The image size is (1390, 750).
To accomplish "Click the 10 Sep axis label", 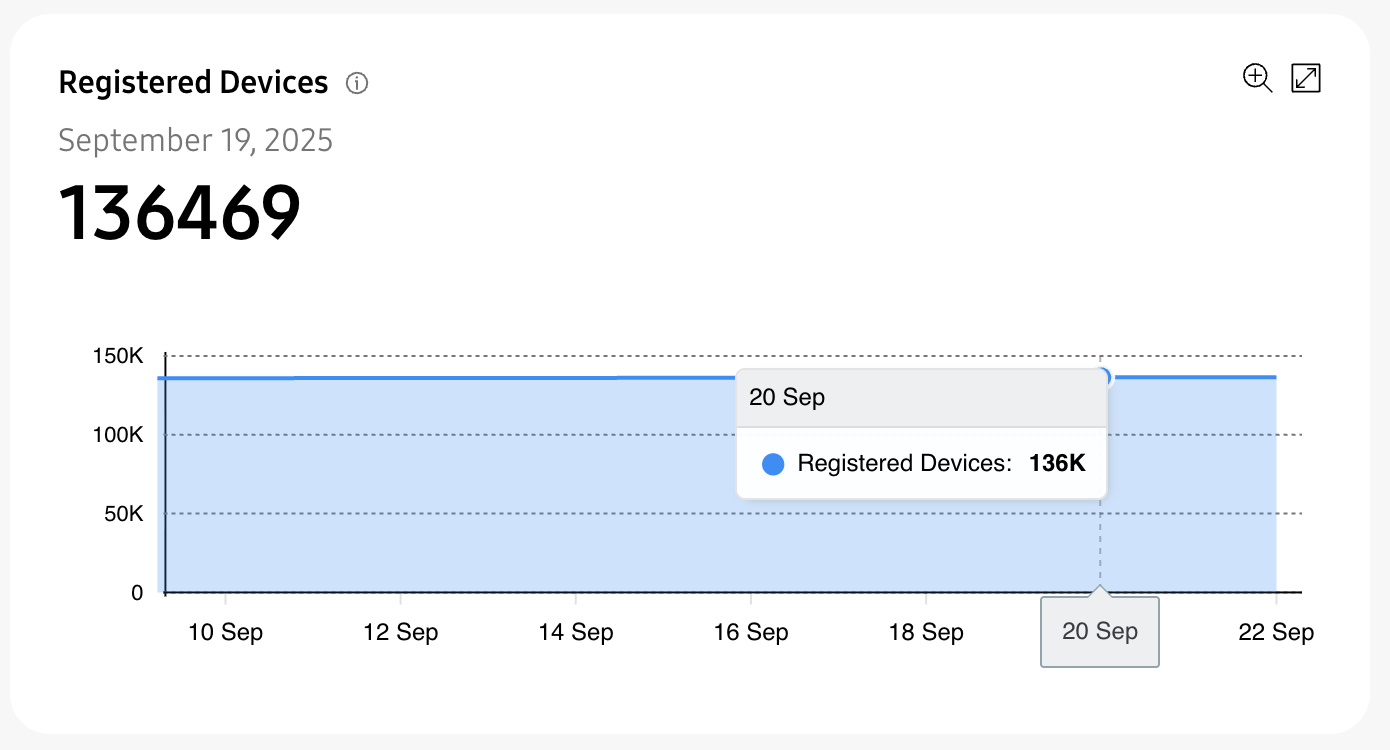I will tap(226, 632).
